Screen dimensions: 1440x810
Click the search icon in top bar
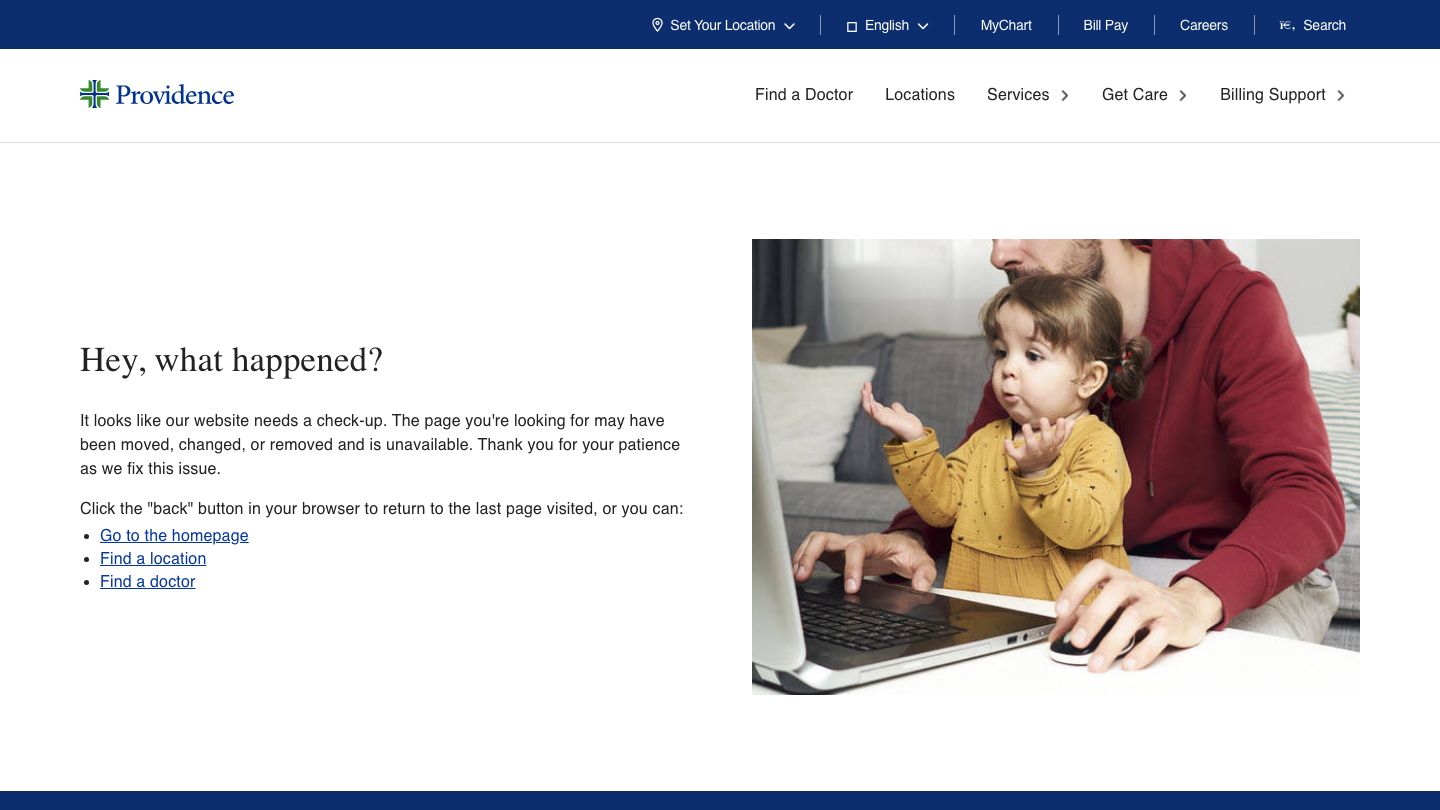coord(1287,25)
